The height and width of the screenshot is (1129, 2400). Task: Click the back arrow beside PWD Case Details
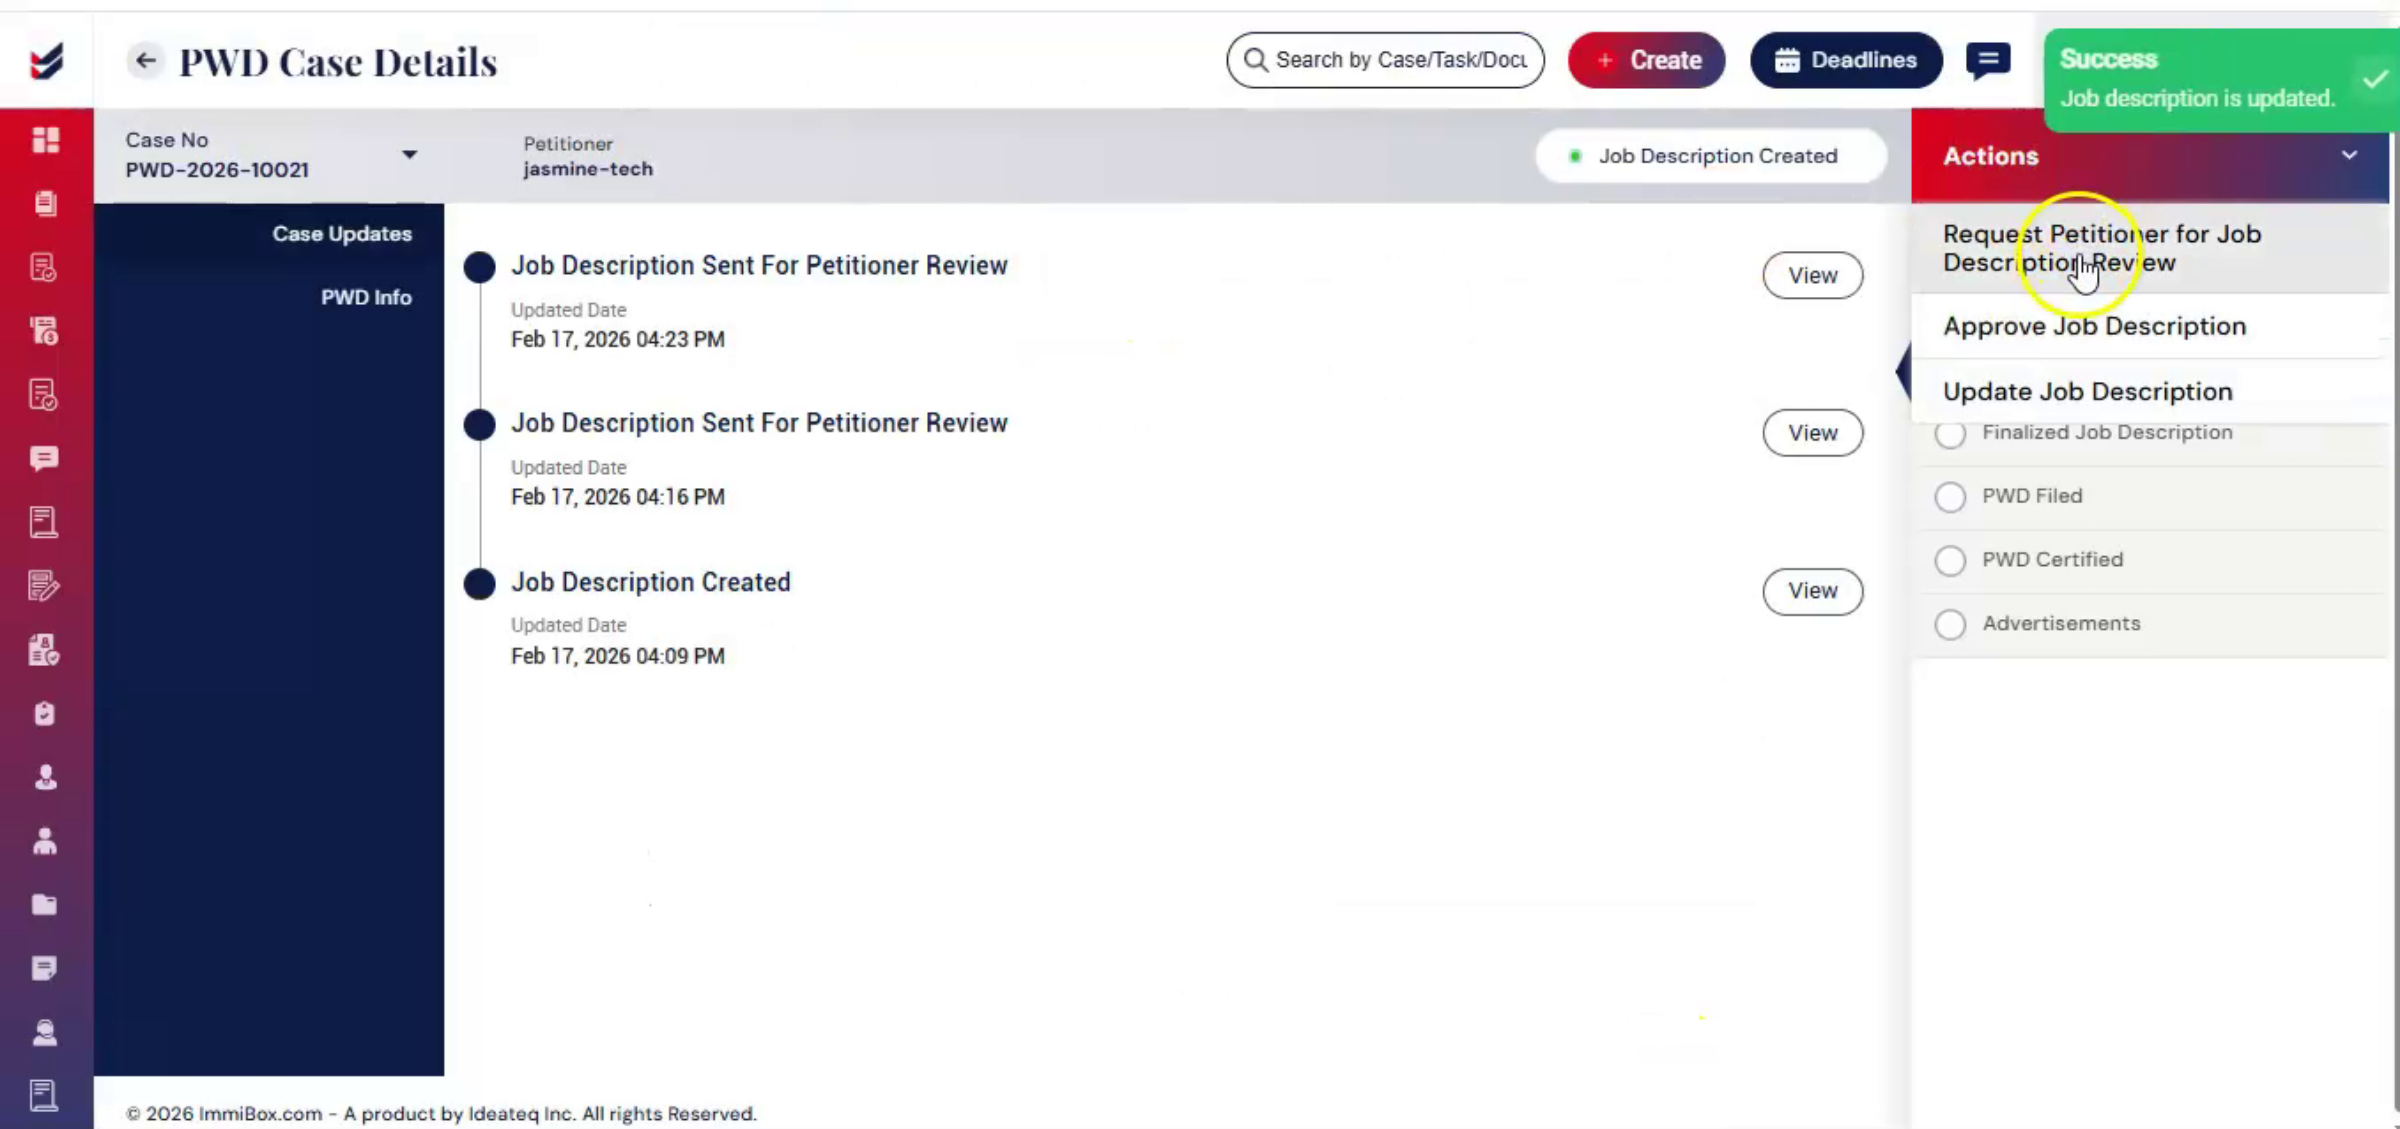[x=145, y=60]
